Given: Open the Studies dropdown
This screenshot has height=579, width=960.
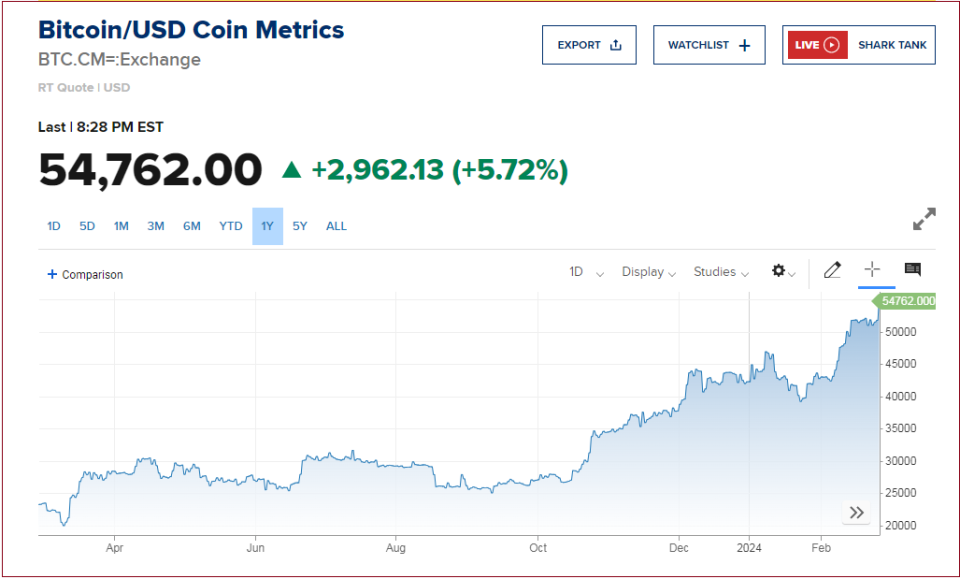Looking at the screenshot, I should (x=721, y=272).
